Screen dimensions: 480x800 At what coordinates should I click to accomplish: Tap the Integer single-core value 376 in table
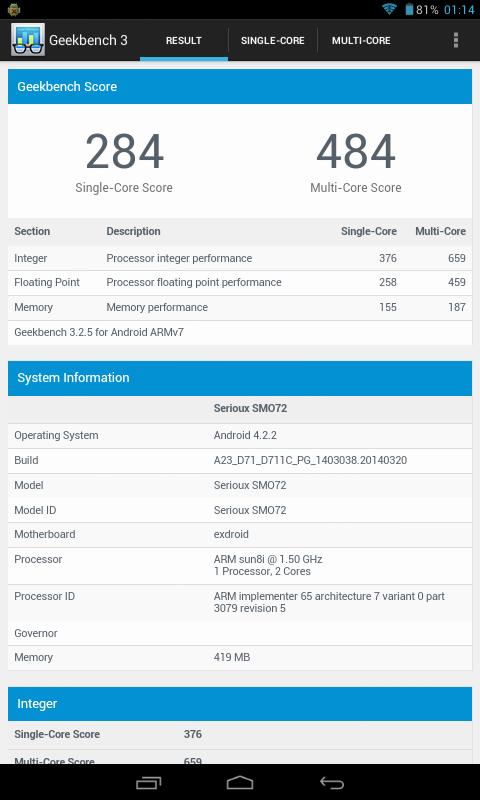388,258
